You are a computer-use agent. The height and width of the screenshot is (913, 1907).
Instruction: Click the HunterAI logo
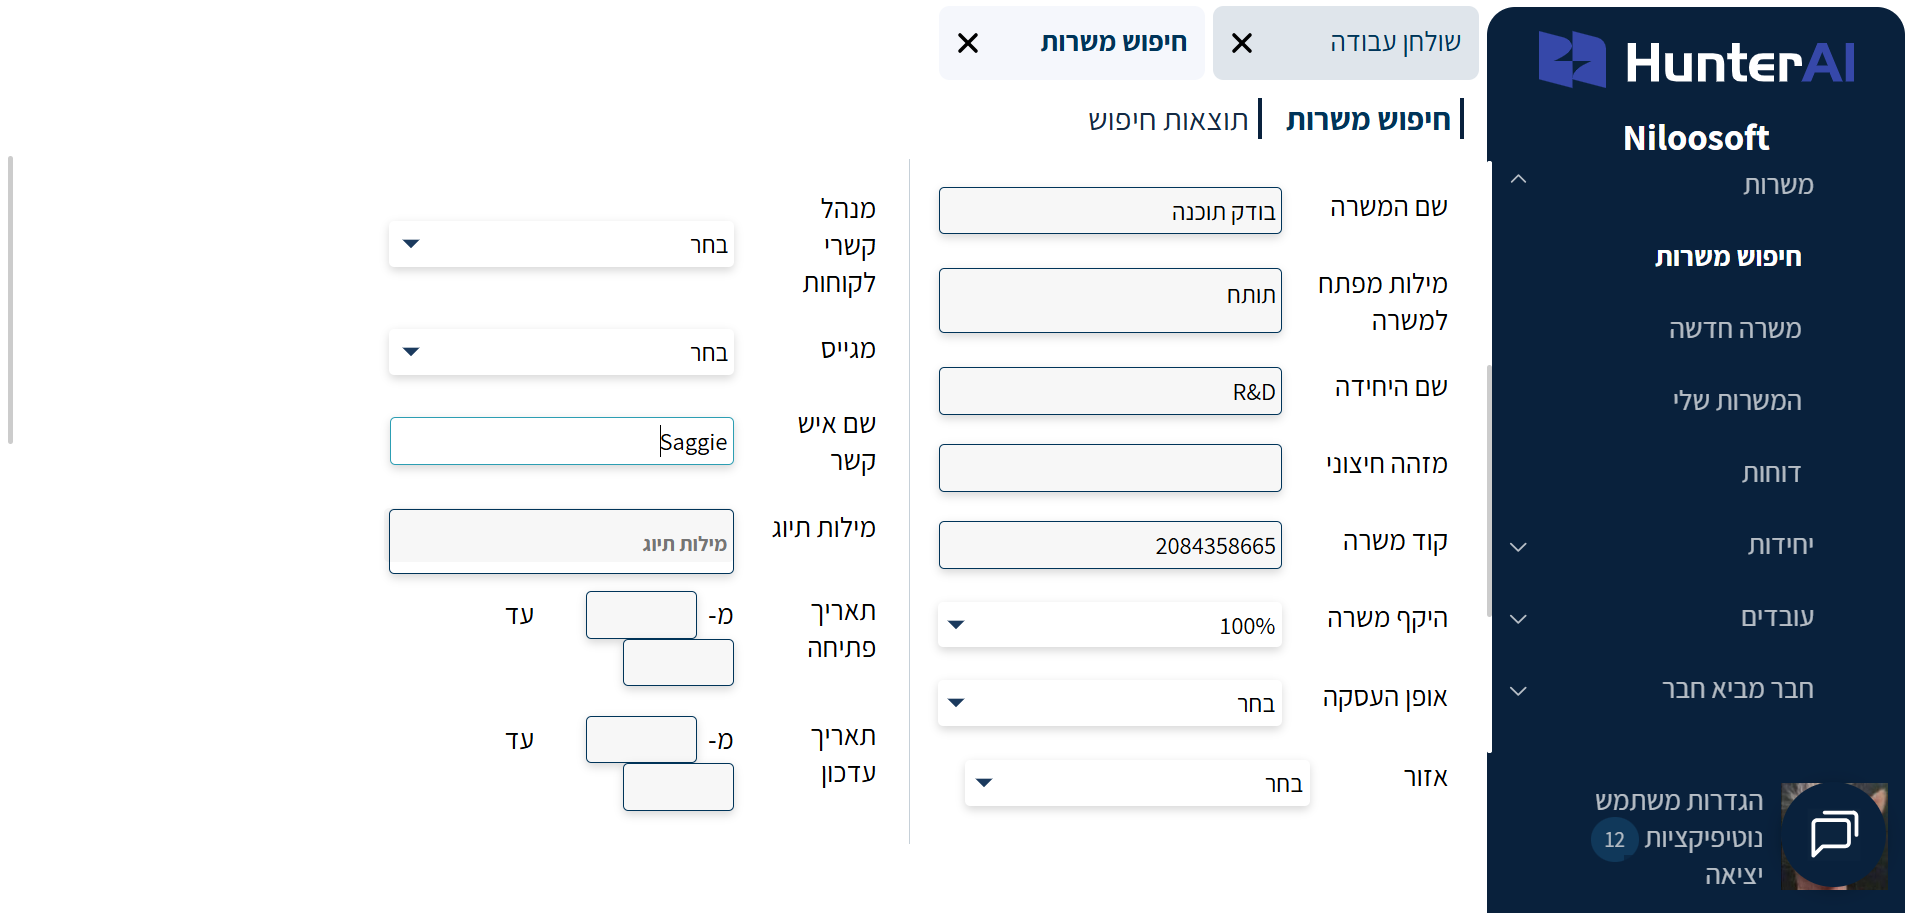(1696, 61)
